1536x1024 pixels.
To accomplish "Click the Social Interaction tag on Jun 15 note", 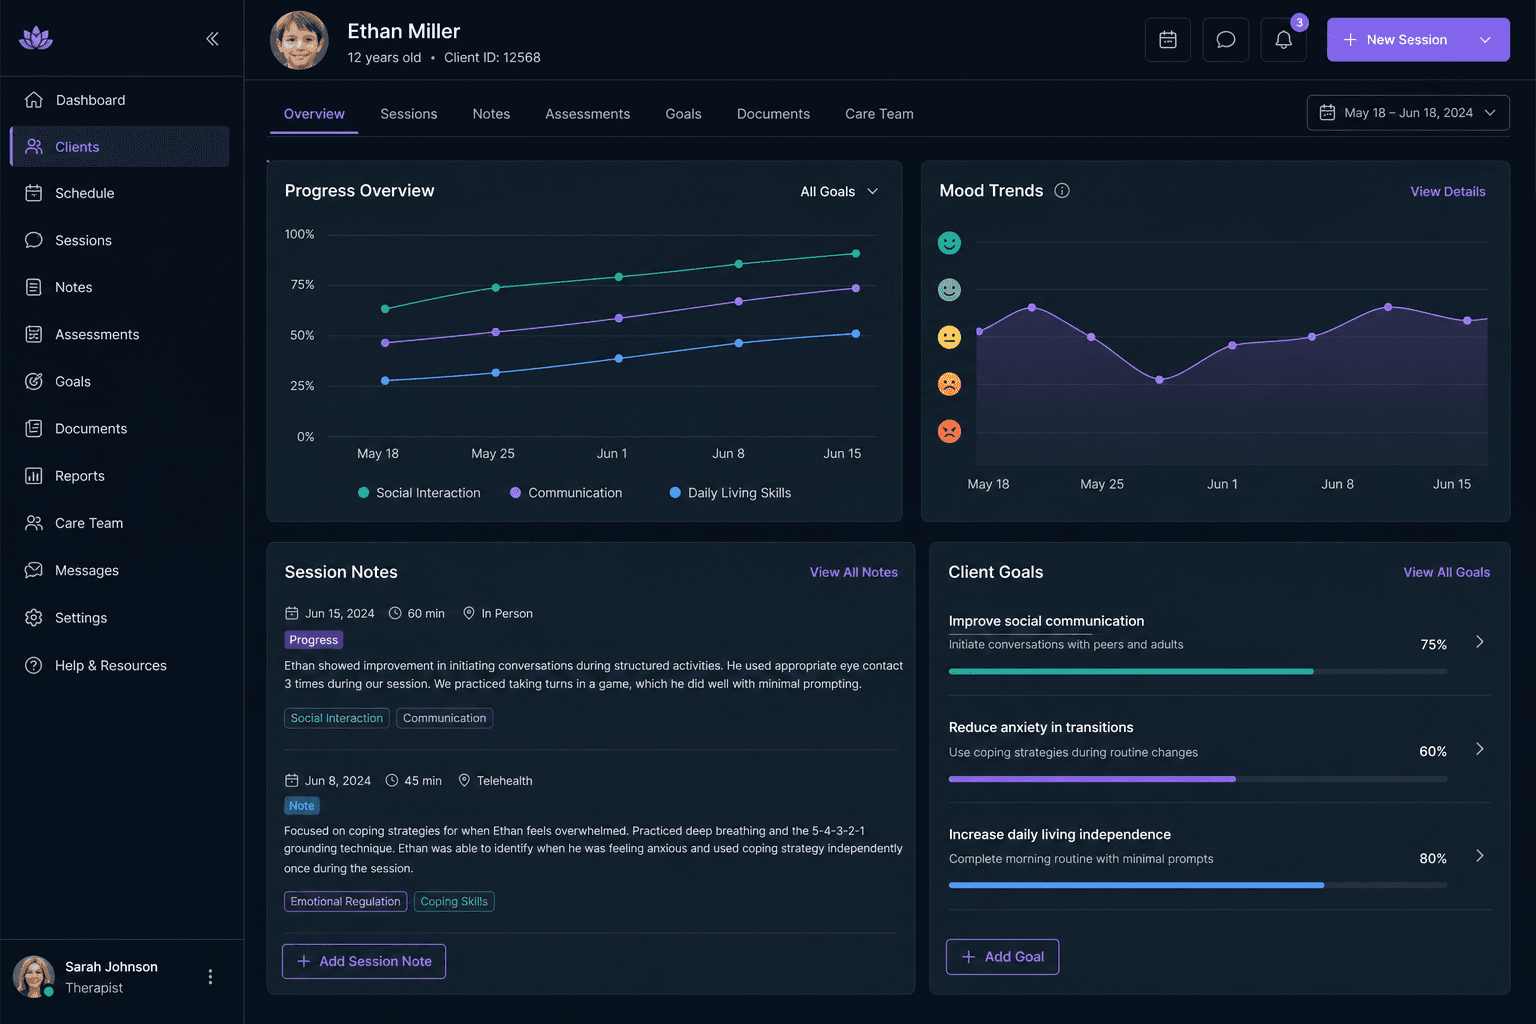I will point(337,718).
